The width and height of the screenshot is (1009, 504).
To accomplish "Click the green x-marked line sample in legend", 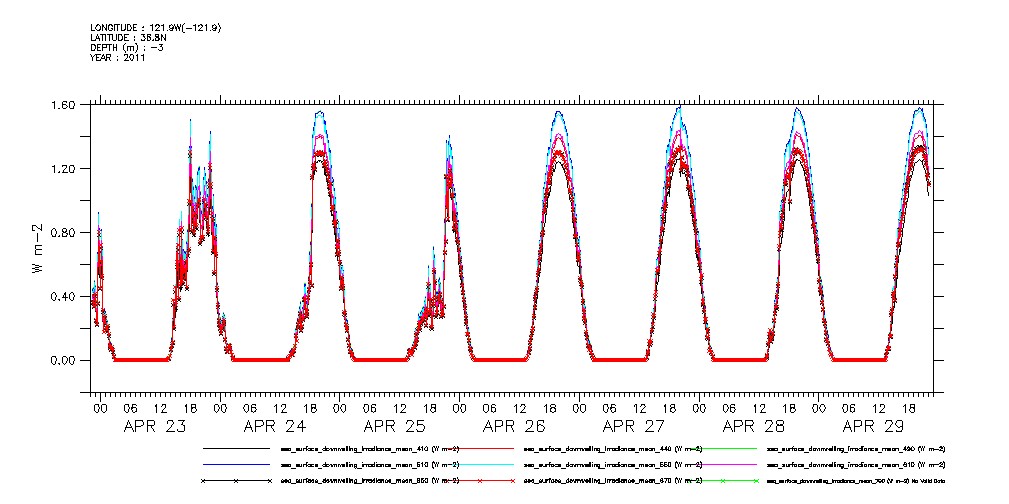I will pos(723,481).
